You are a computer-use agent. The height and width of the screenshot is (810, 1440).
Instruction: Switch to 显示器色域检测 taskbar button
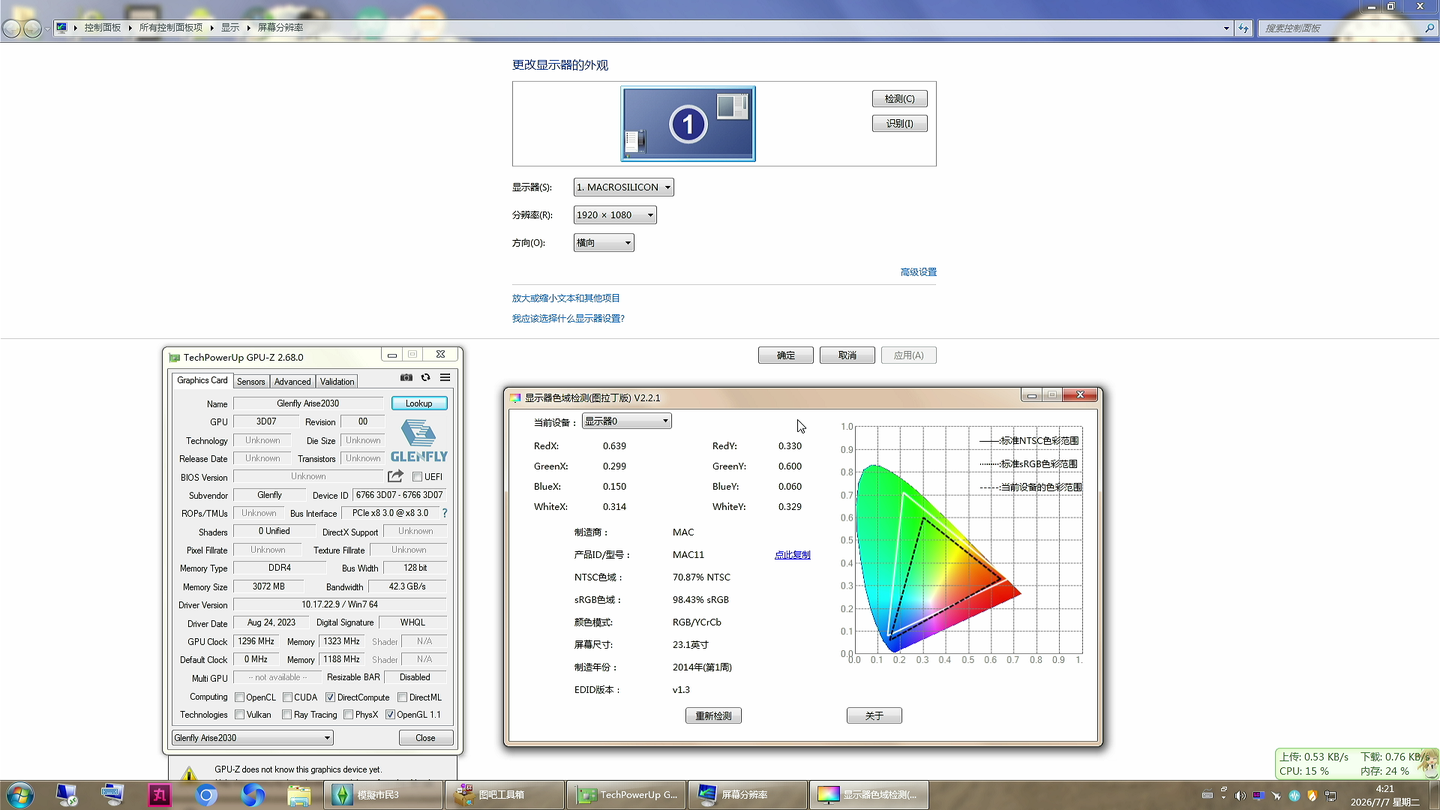coord(868,795)
